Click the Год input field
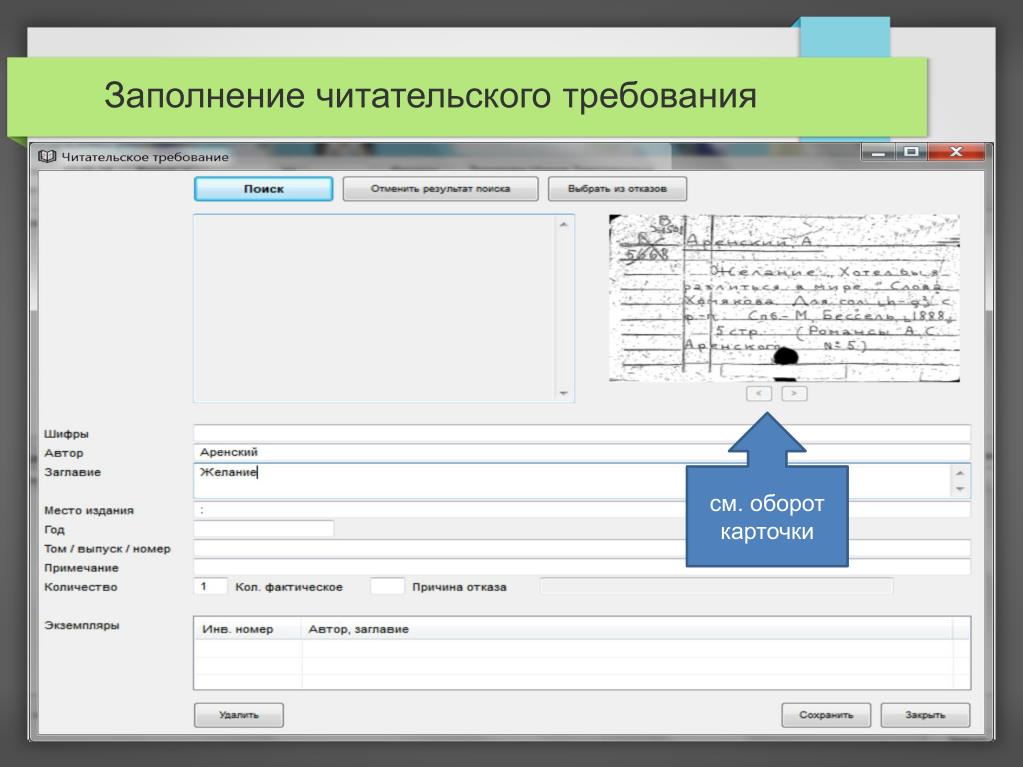Viewport: 1023px width, 767px height. point(264,529)
